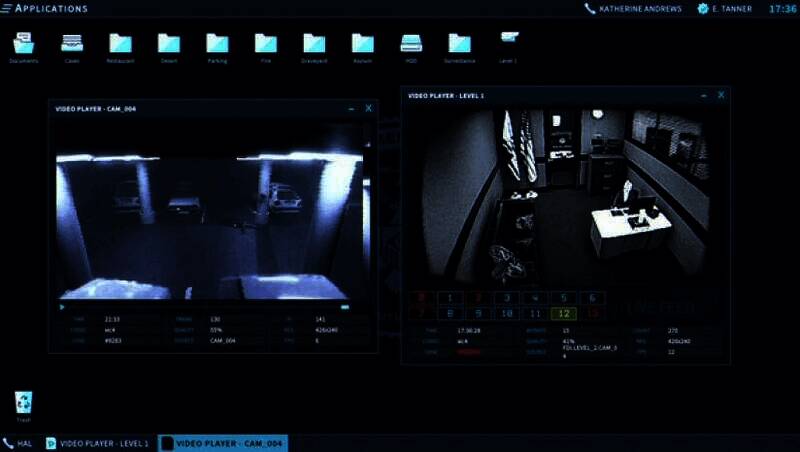The image size is (800, 452).
Task: Open the E. Tanner user menu
Action: 727,8
